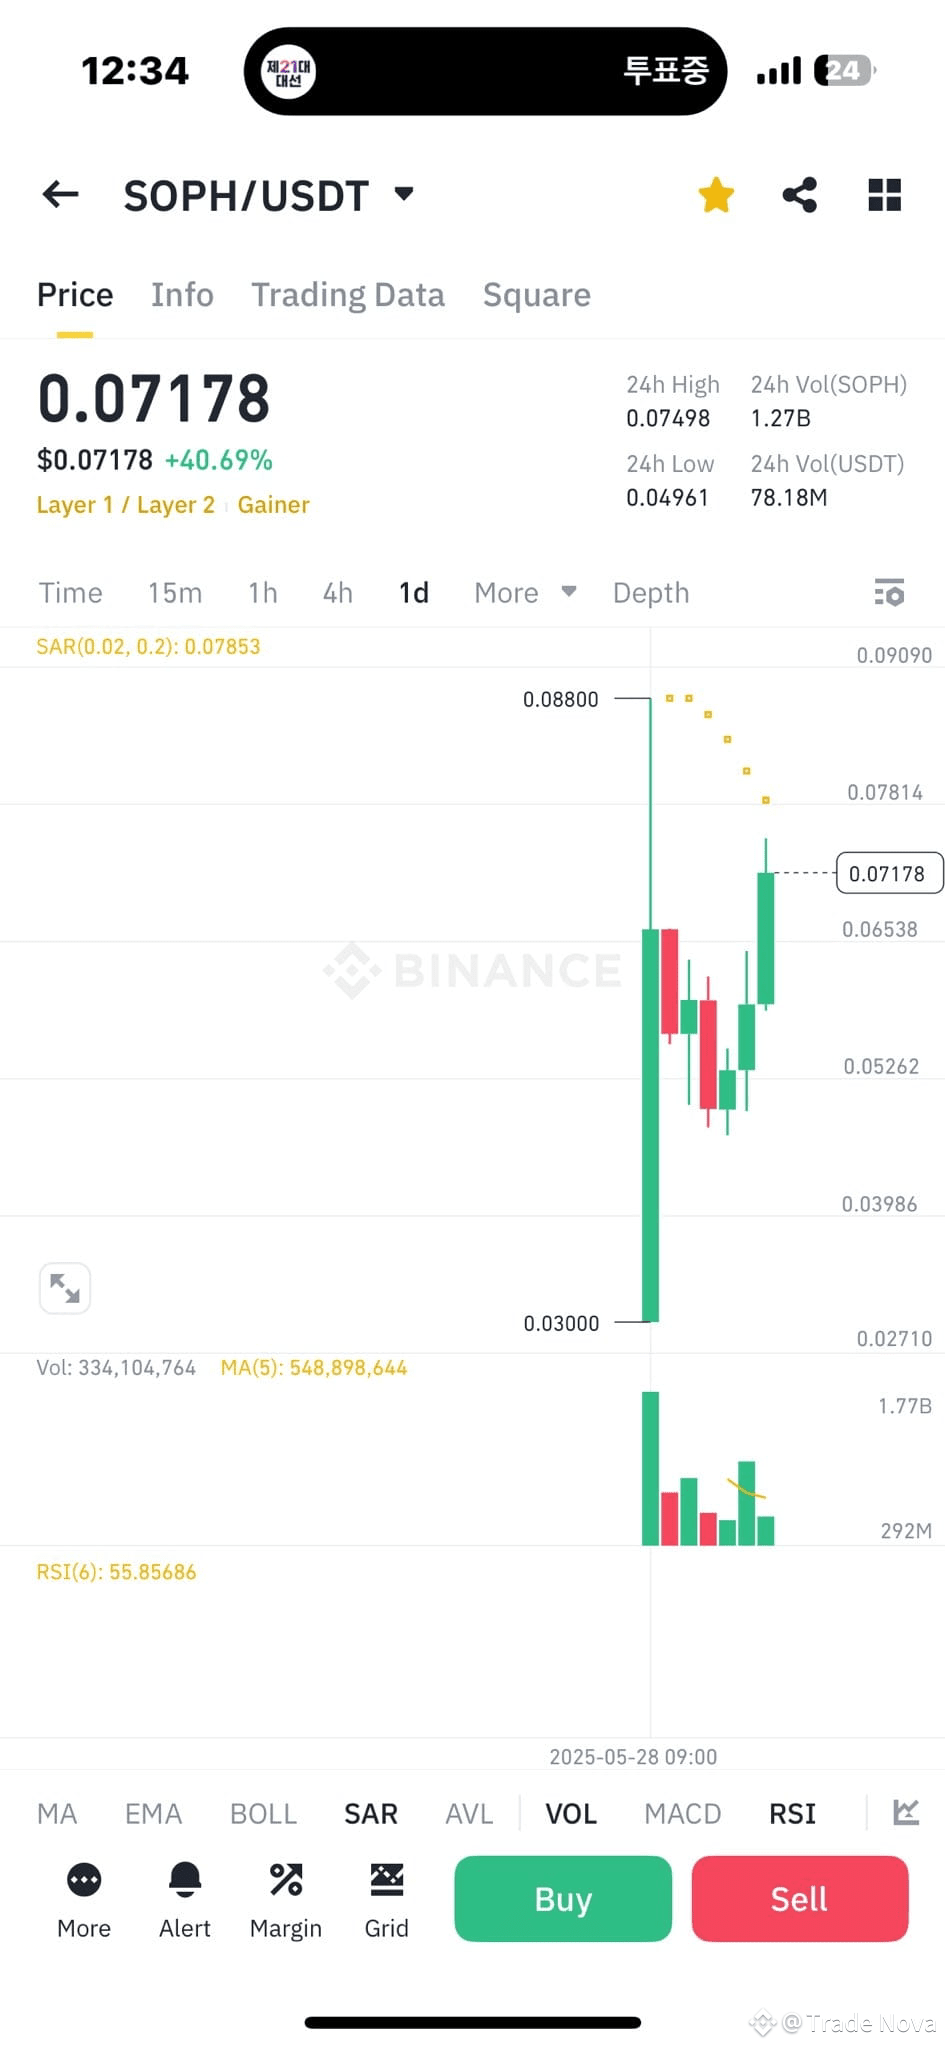
Task: Expand chart to fullscreen with the arrows icon
Action: tap(64, 1288)
